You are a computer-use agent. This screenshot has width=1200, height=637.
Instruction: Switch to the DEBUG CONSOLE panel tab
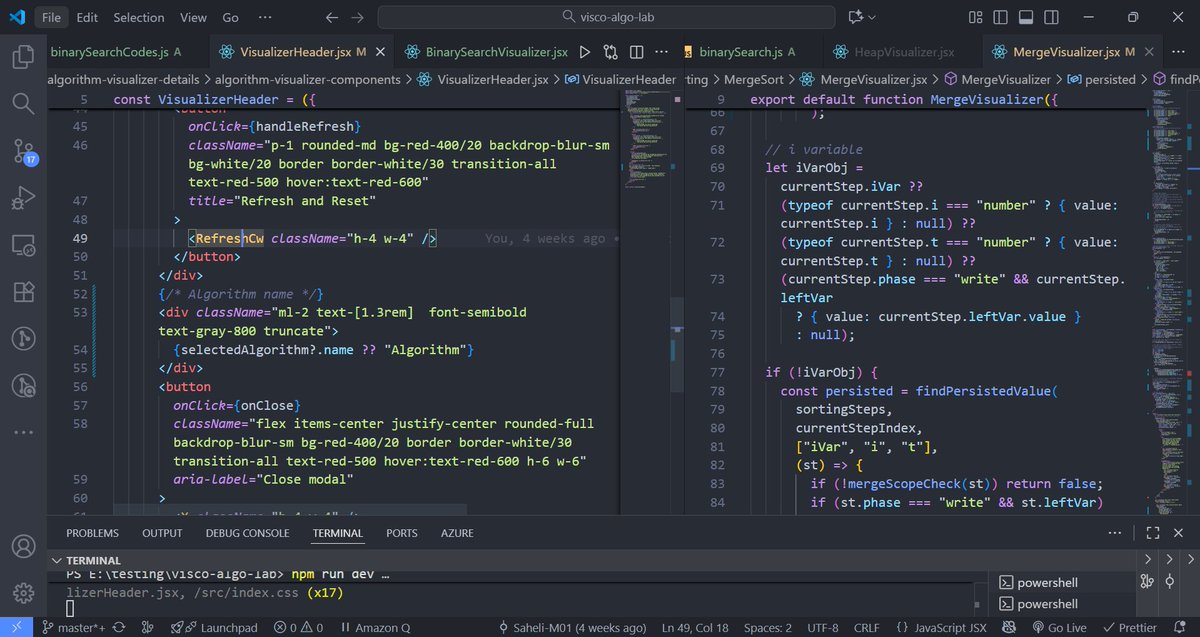pyautogui.click(x=247, y=533)
